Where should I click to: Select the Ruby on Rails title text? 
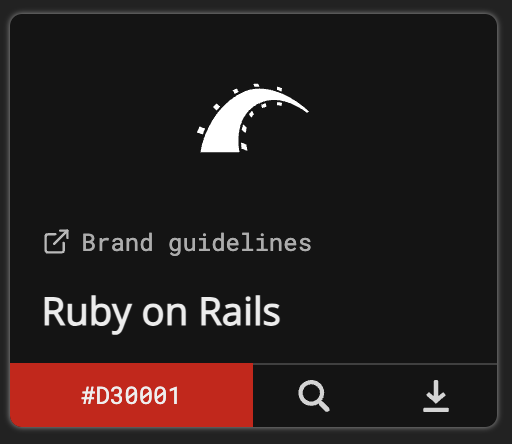(161, 313)
